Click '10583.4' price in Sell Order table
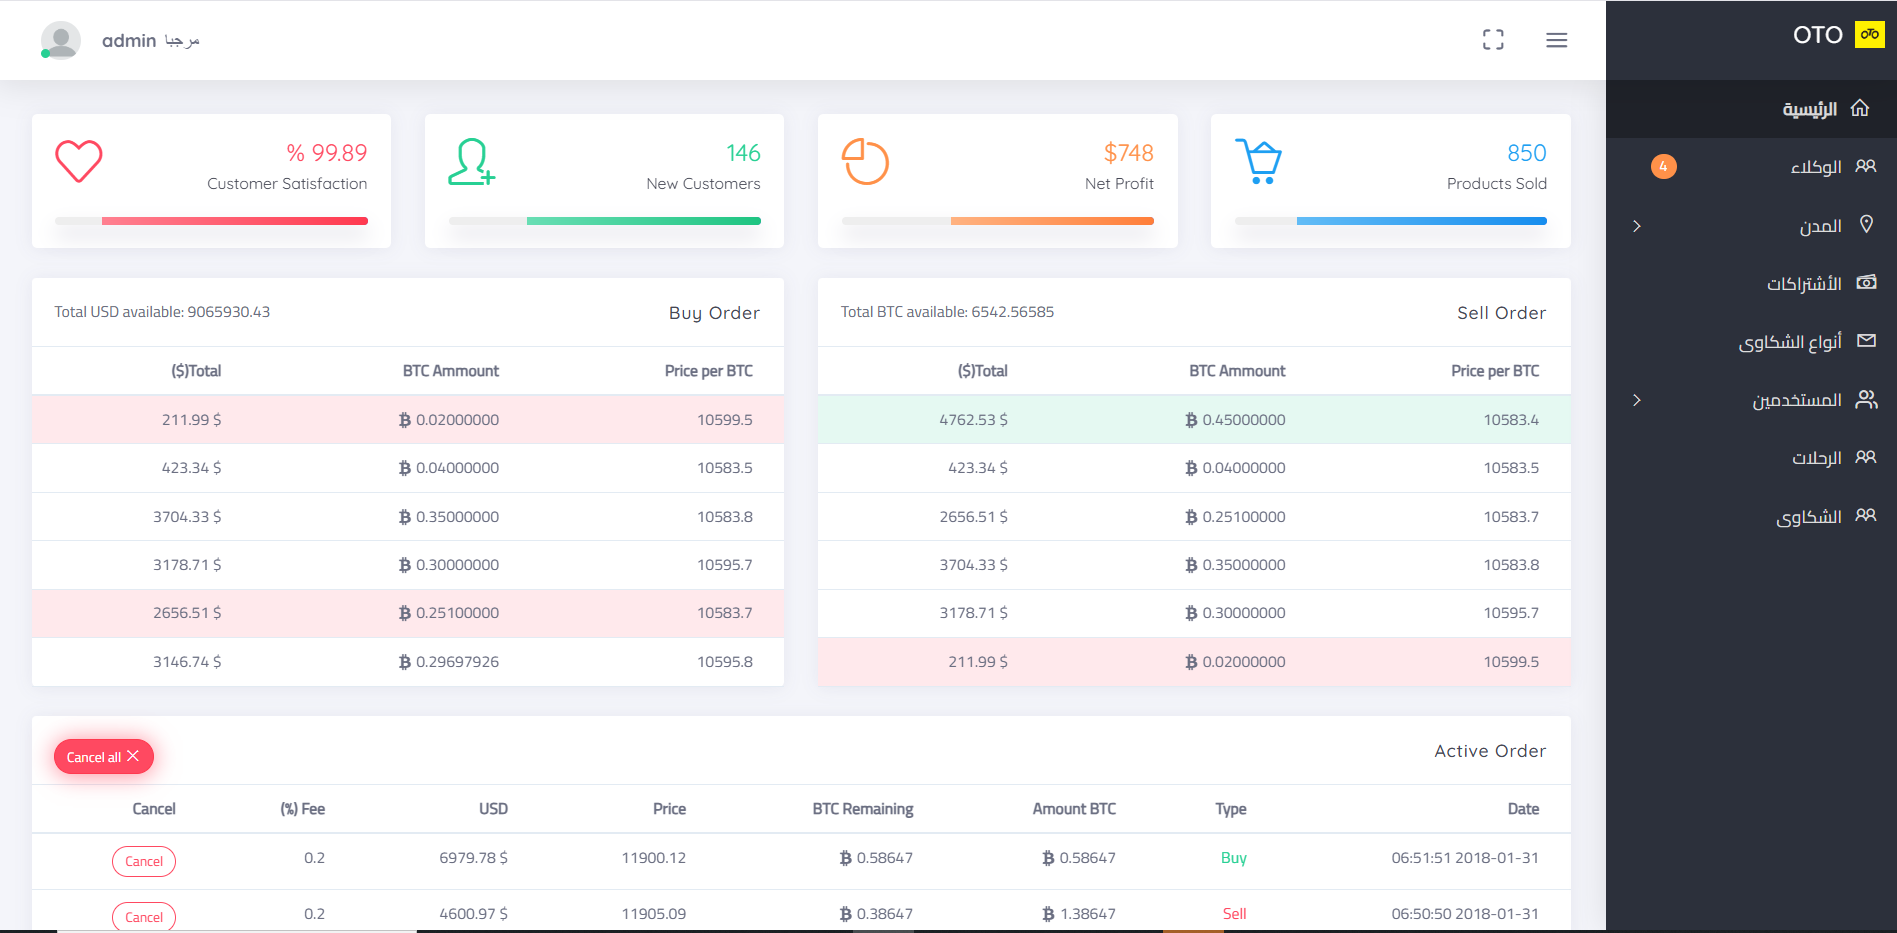 [1511, 420]
